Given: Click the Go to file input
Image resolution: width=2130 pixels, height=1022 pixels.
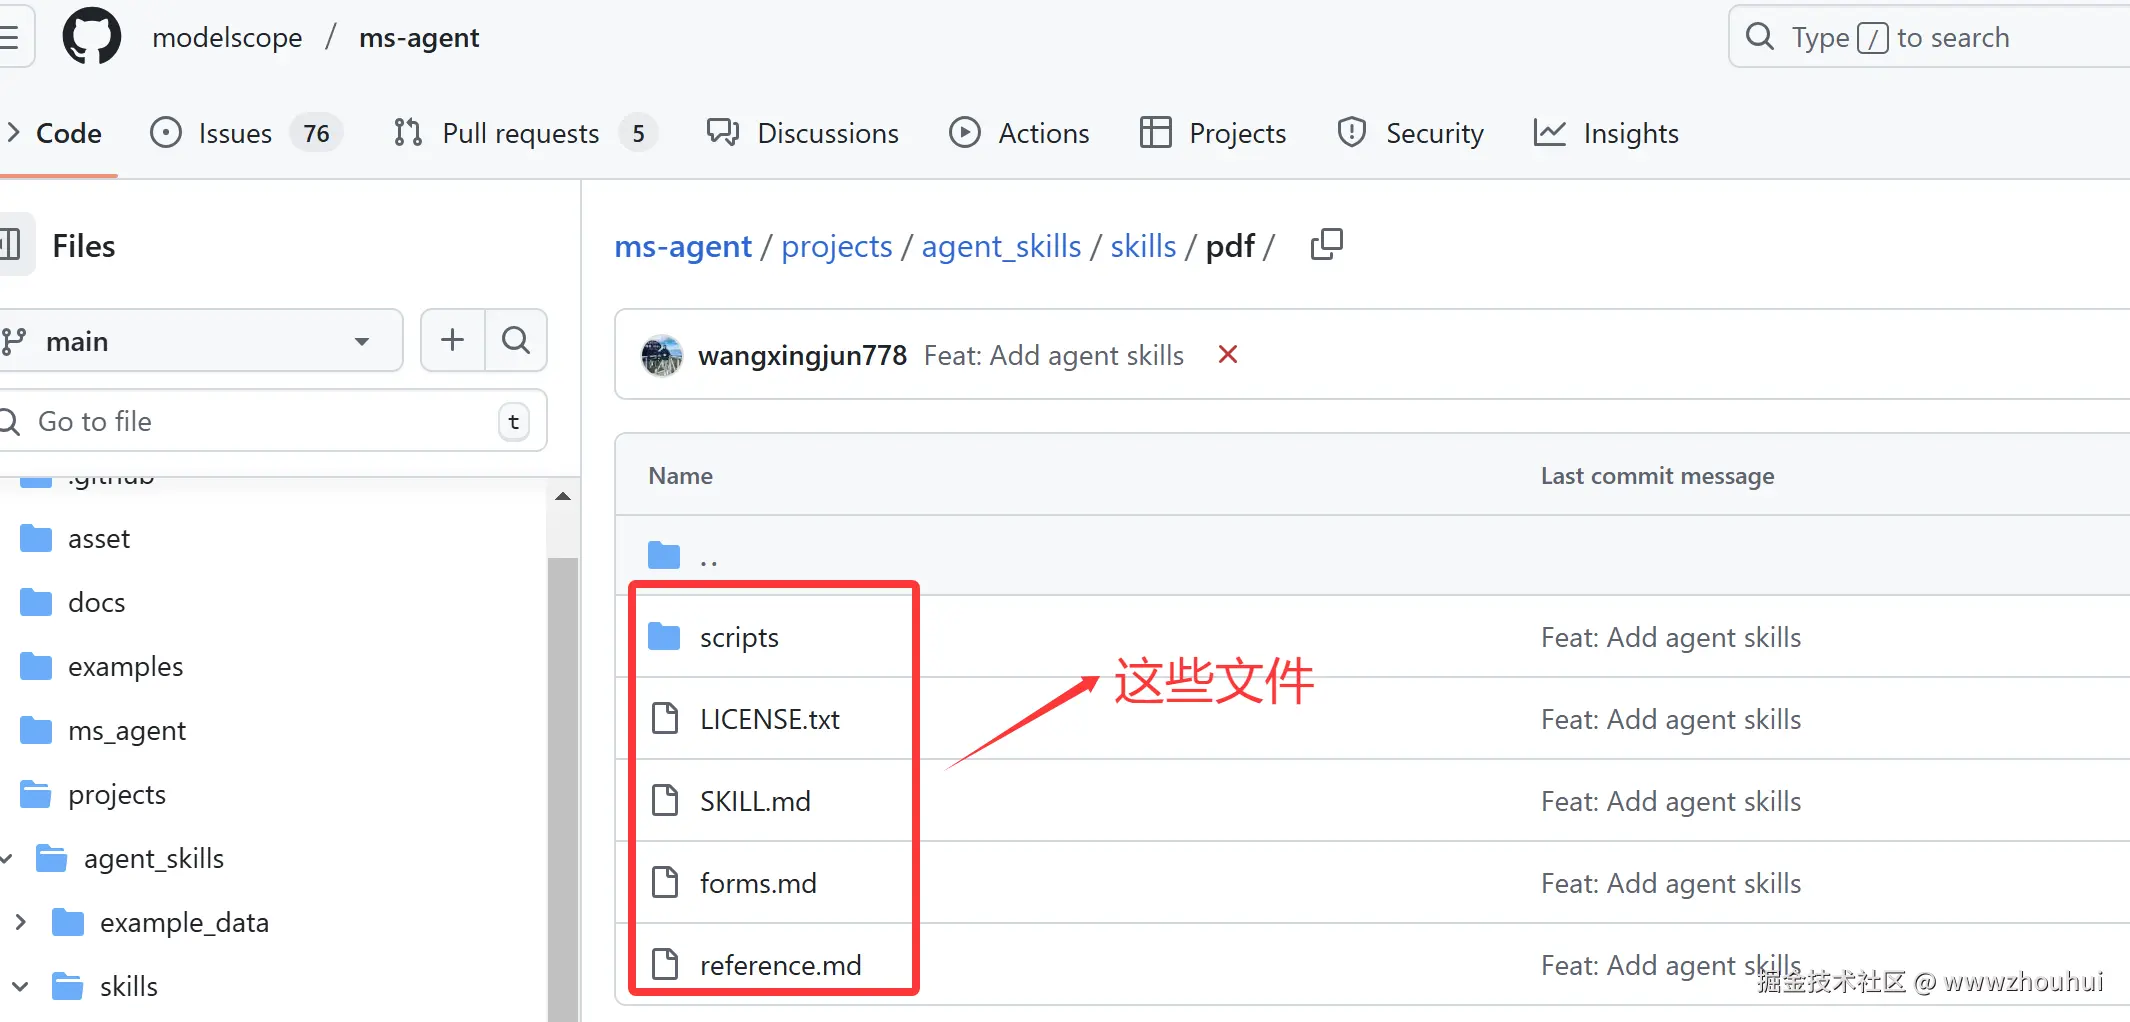Looking at the screenshot, I should coord(270,421).
